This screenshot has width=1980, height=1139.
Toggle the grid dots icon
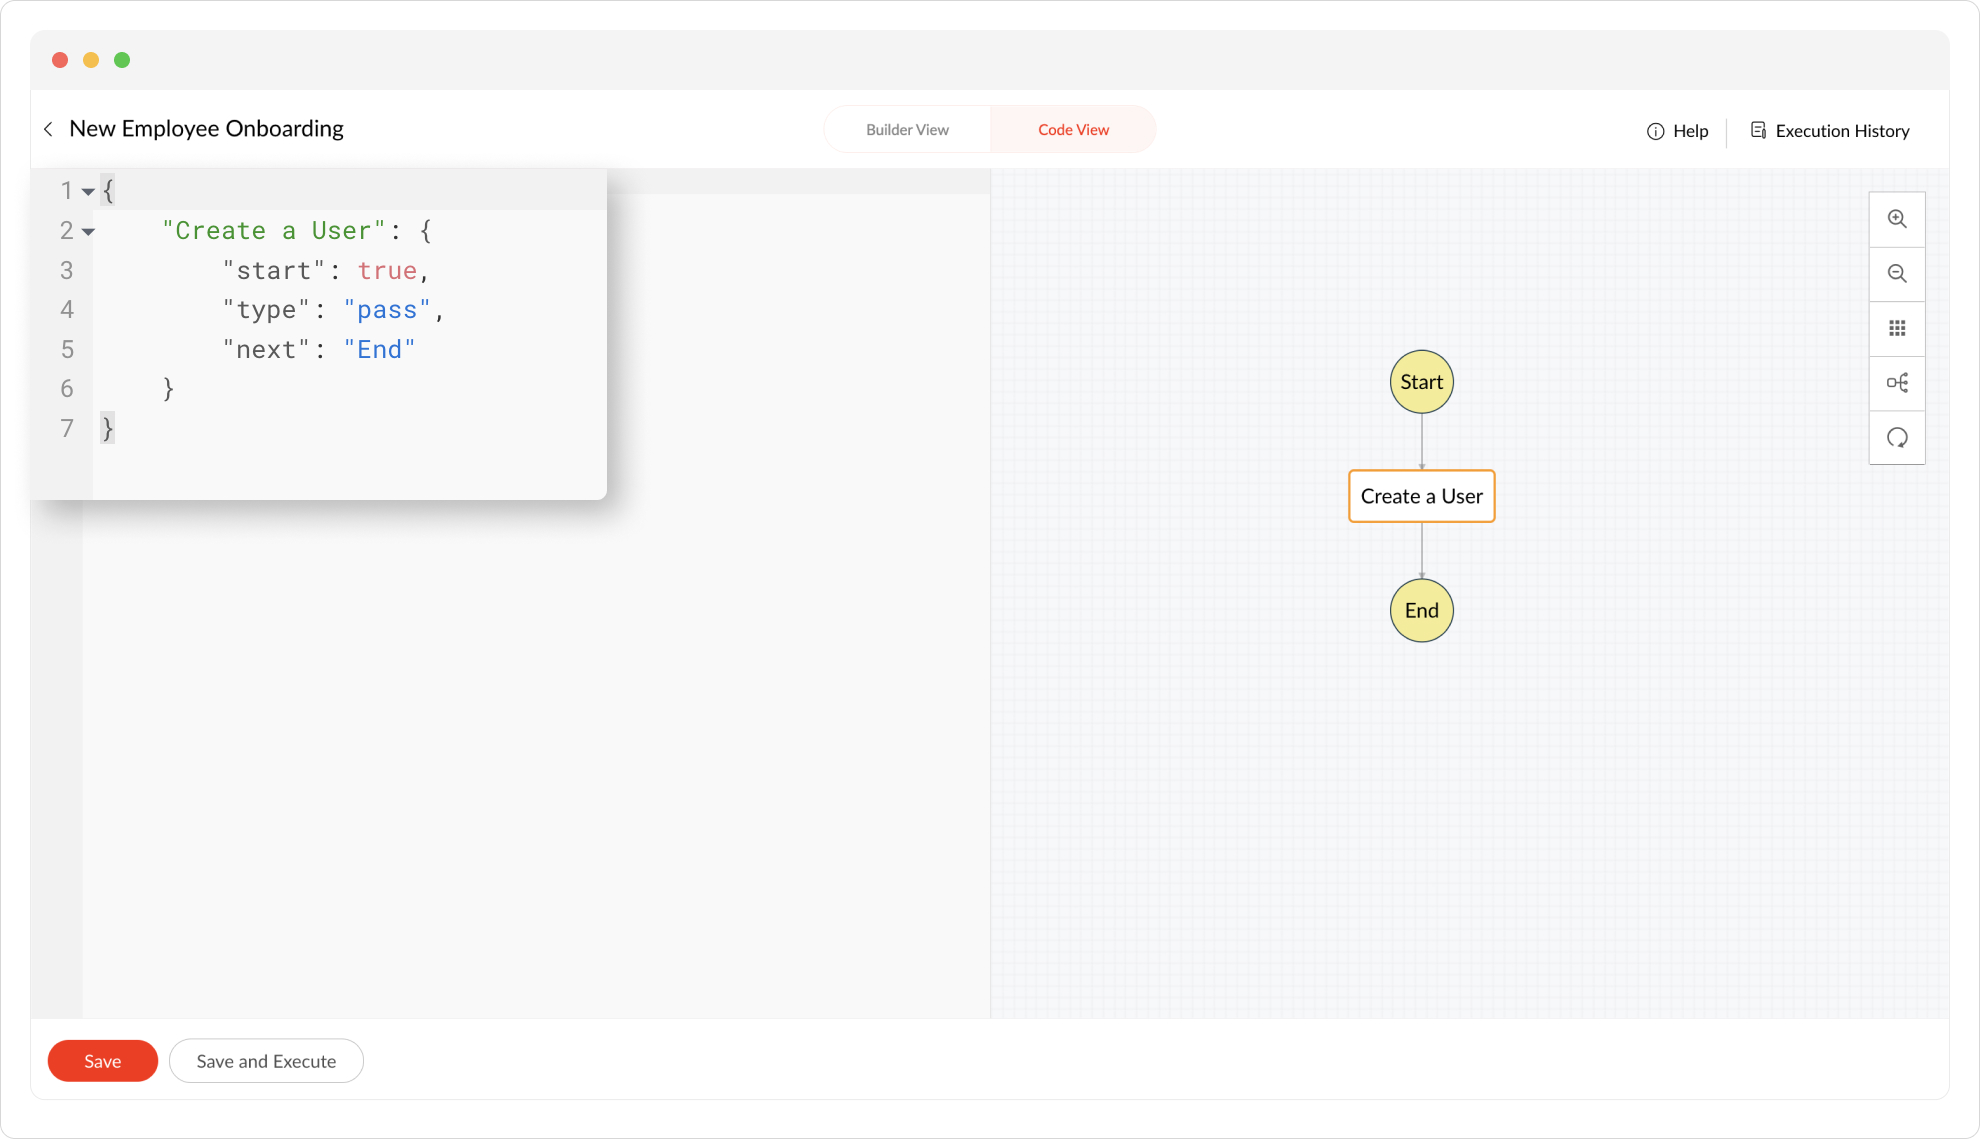(1897, 328)
